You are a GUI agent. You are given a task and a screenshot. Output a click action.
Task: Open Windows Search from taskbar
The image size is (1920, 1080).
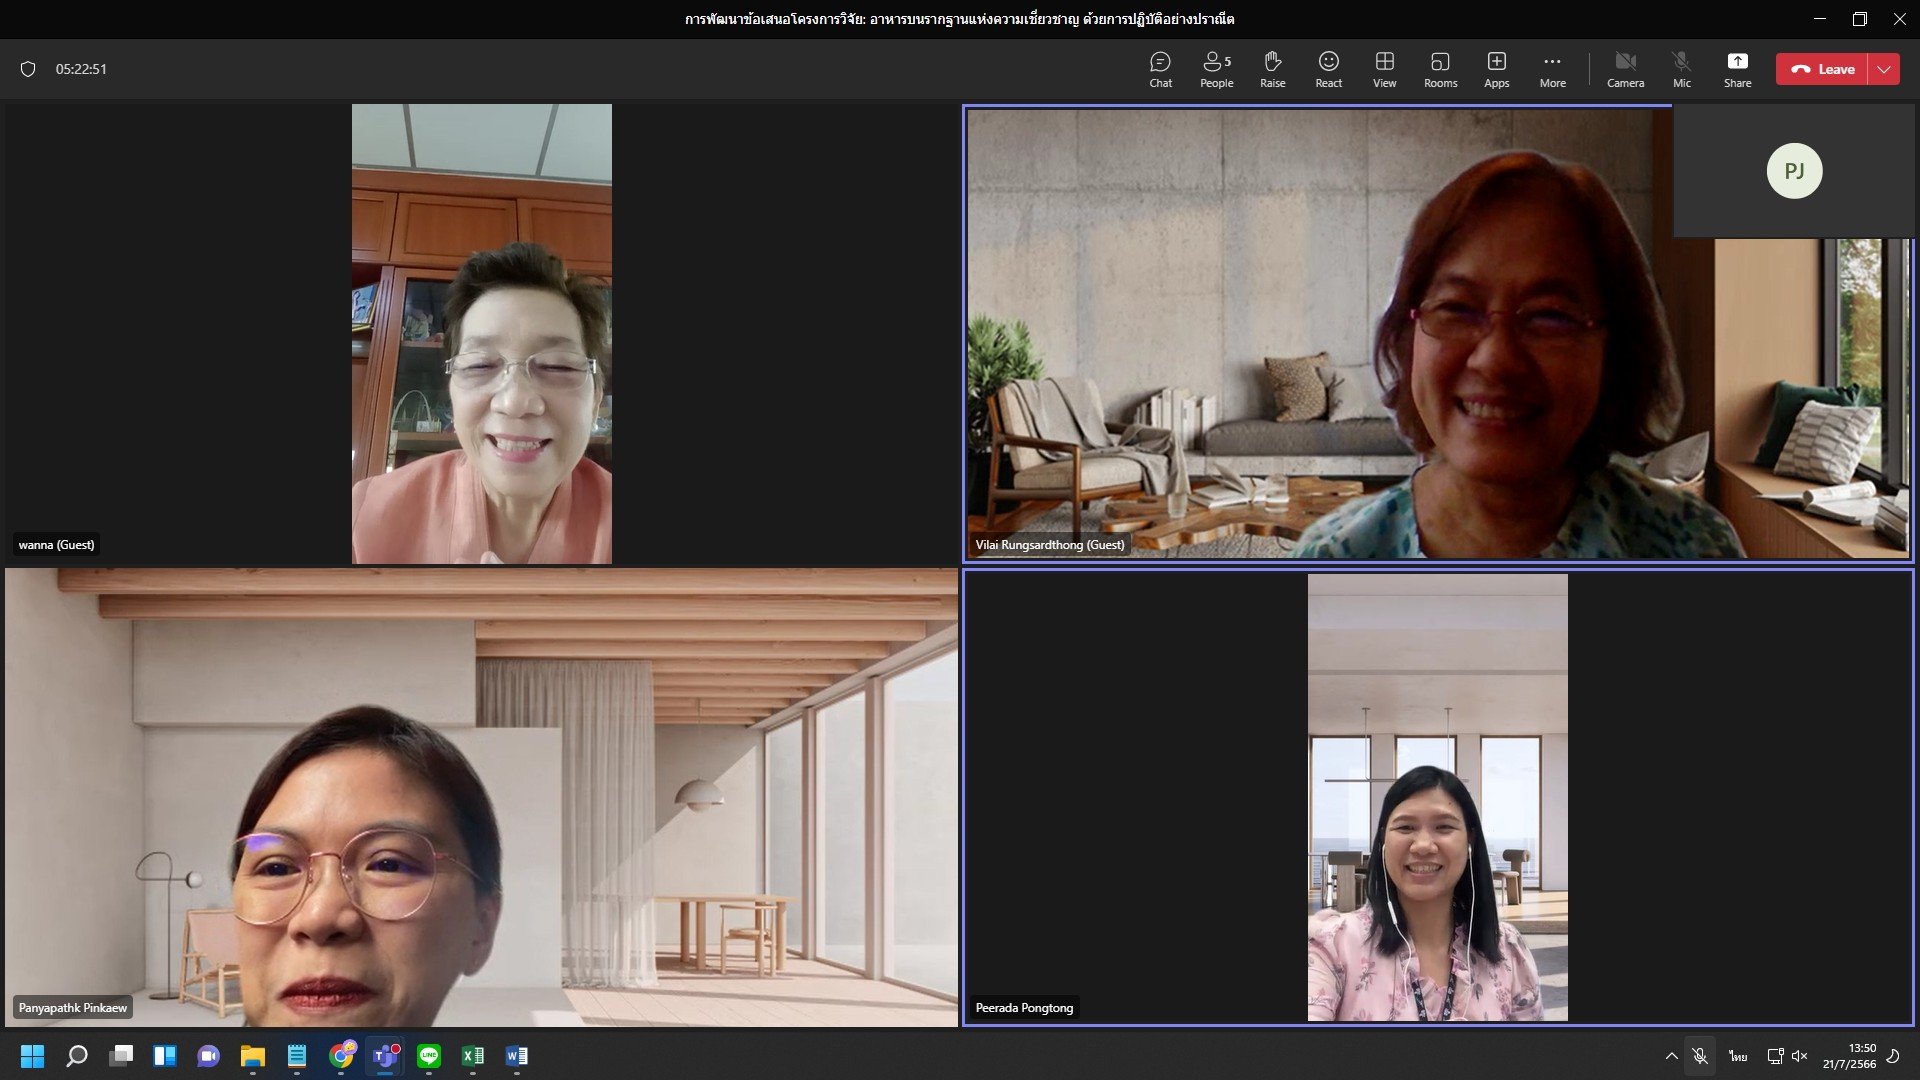(77, 1056)
